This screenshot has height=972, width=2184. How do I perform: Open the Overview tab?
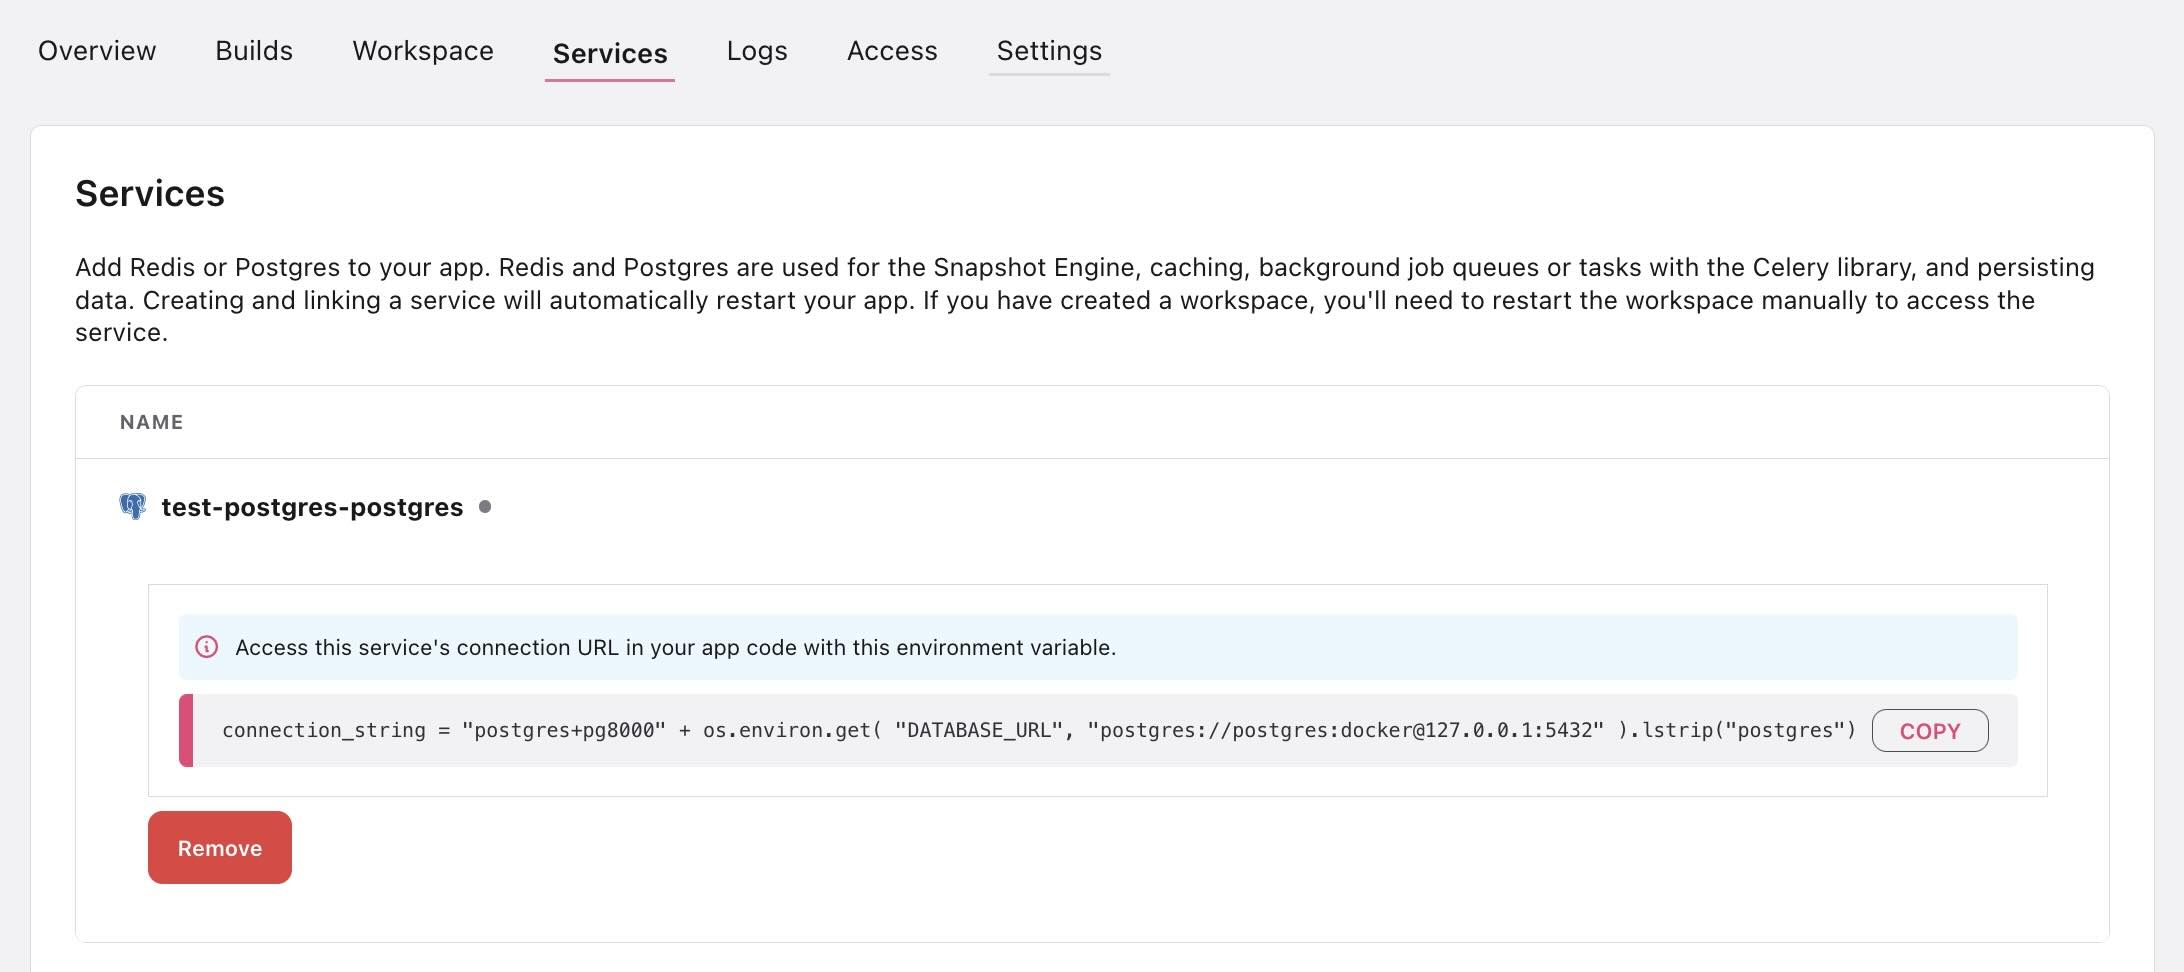coord(96,50)
